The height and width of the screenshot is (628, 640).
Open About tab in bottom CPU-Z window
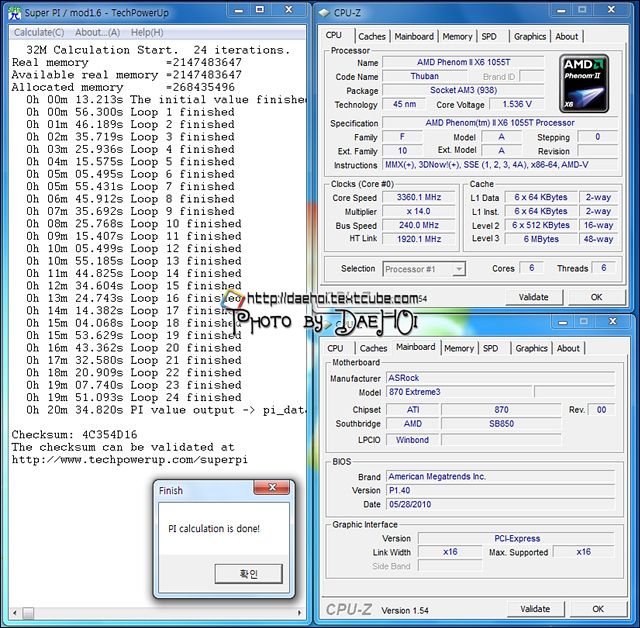pos(568,348)
